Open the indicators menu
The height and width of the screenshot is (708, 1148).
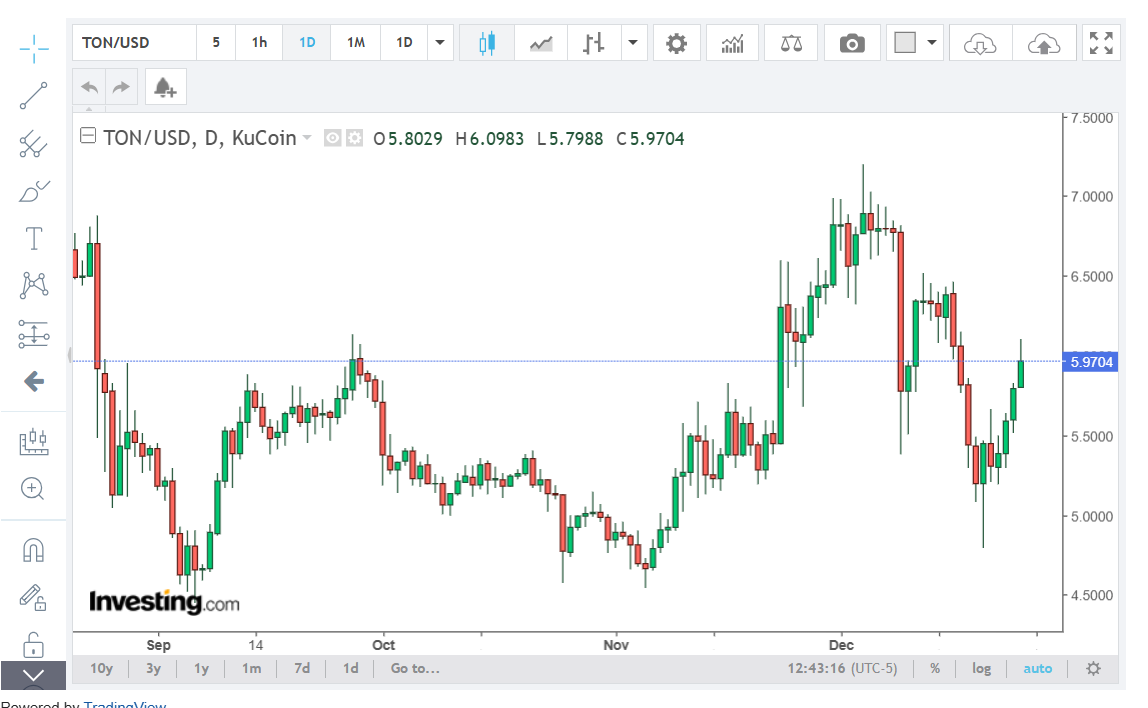(x=732, y=43)
